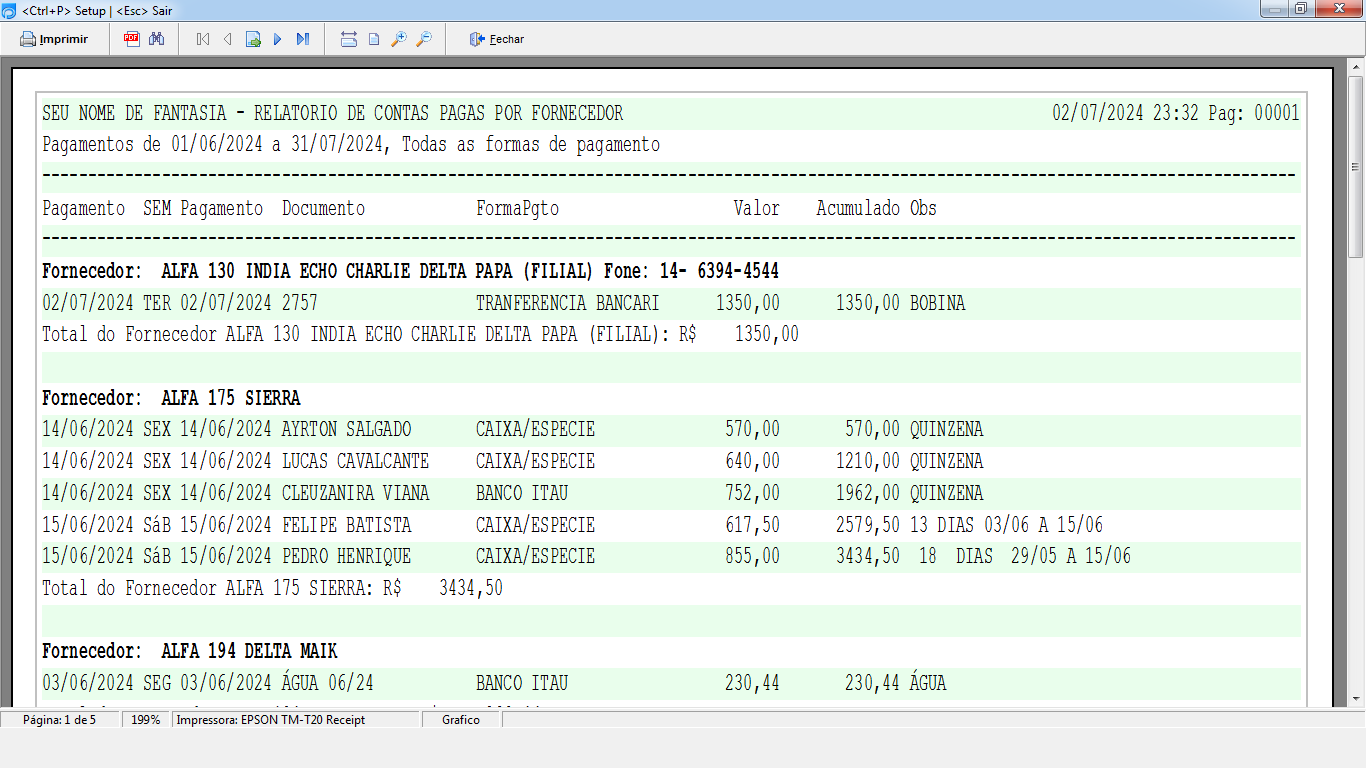Click the Página 1 de 5 indicator
The width and height of the screenshot is (1366, 768).
click(x=59, y=720)
